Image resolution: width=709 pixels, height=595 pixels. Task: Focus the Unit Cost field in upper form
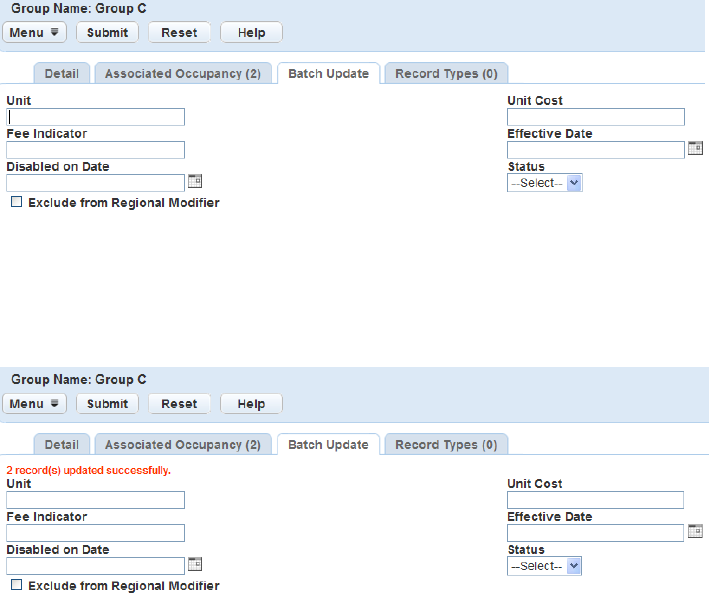[x=596, y=117]
